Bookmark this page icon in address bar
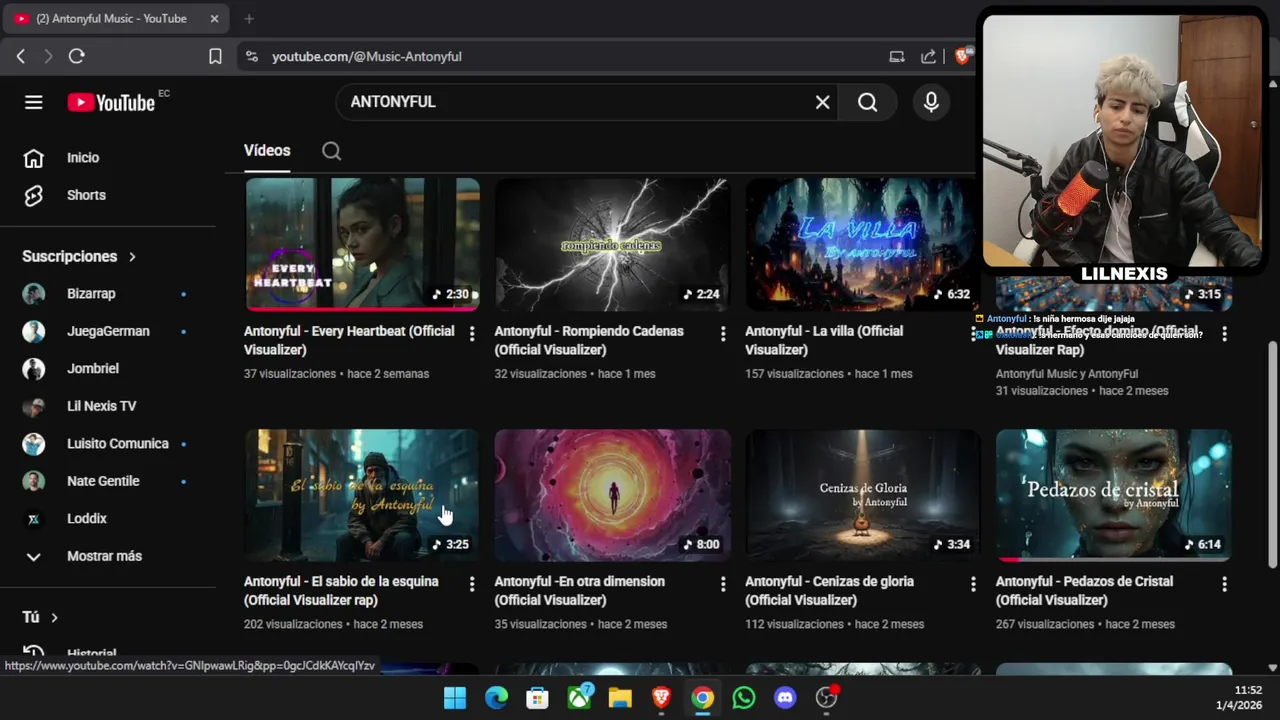 215,56
